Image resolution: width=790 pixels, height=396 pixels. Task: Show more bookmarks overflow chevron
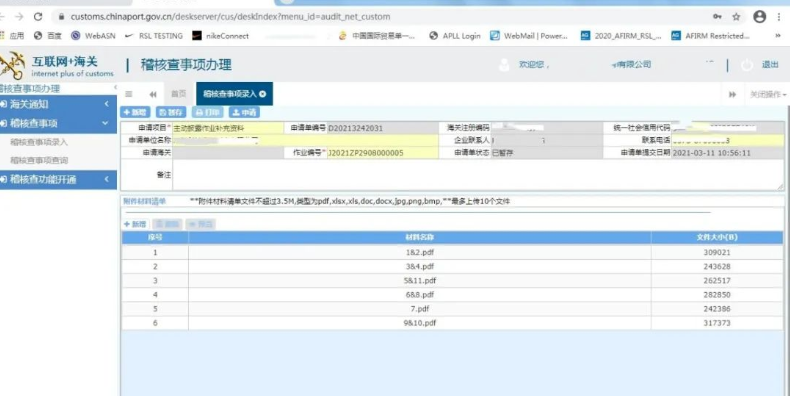778,36
